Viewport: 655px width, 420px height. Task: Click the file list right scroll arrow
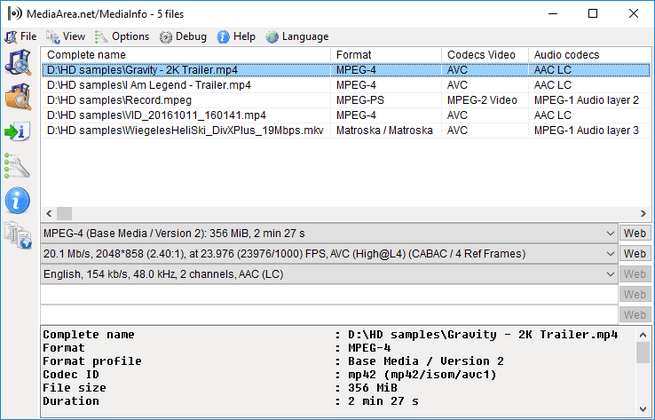(x=643, y=214)
